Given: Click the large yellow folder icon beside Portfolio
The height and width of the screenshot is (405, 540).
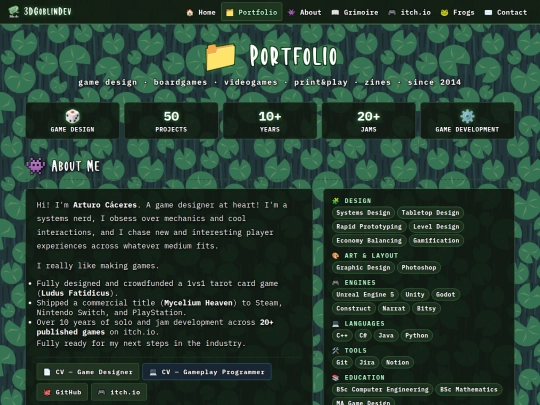Looking at the screenshot, I should pyautogui.click(x=221, y=57).
